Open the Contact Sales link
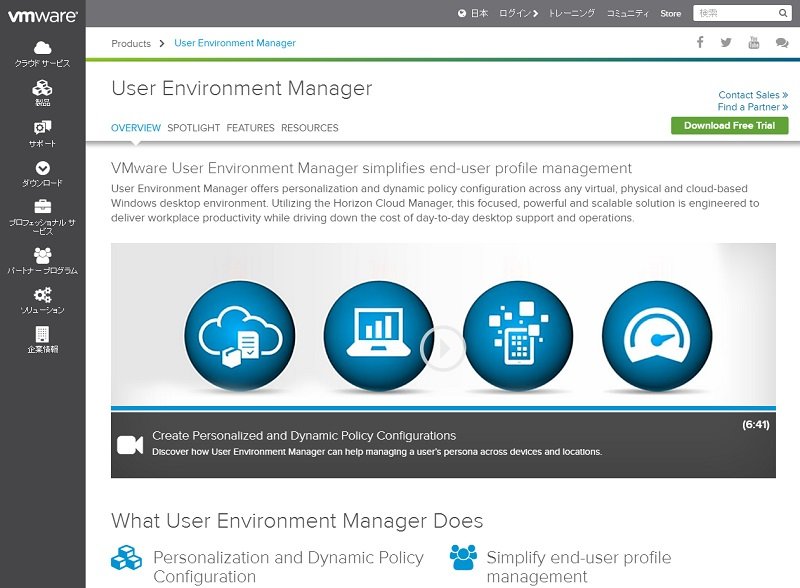Screen dimensions: 800x588 pos(753,95)
